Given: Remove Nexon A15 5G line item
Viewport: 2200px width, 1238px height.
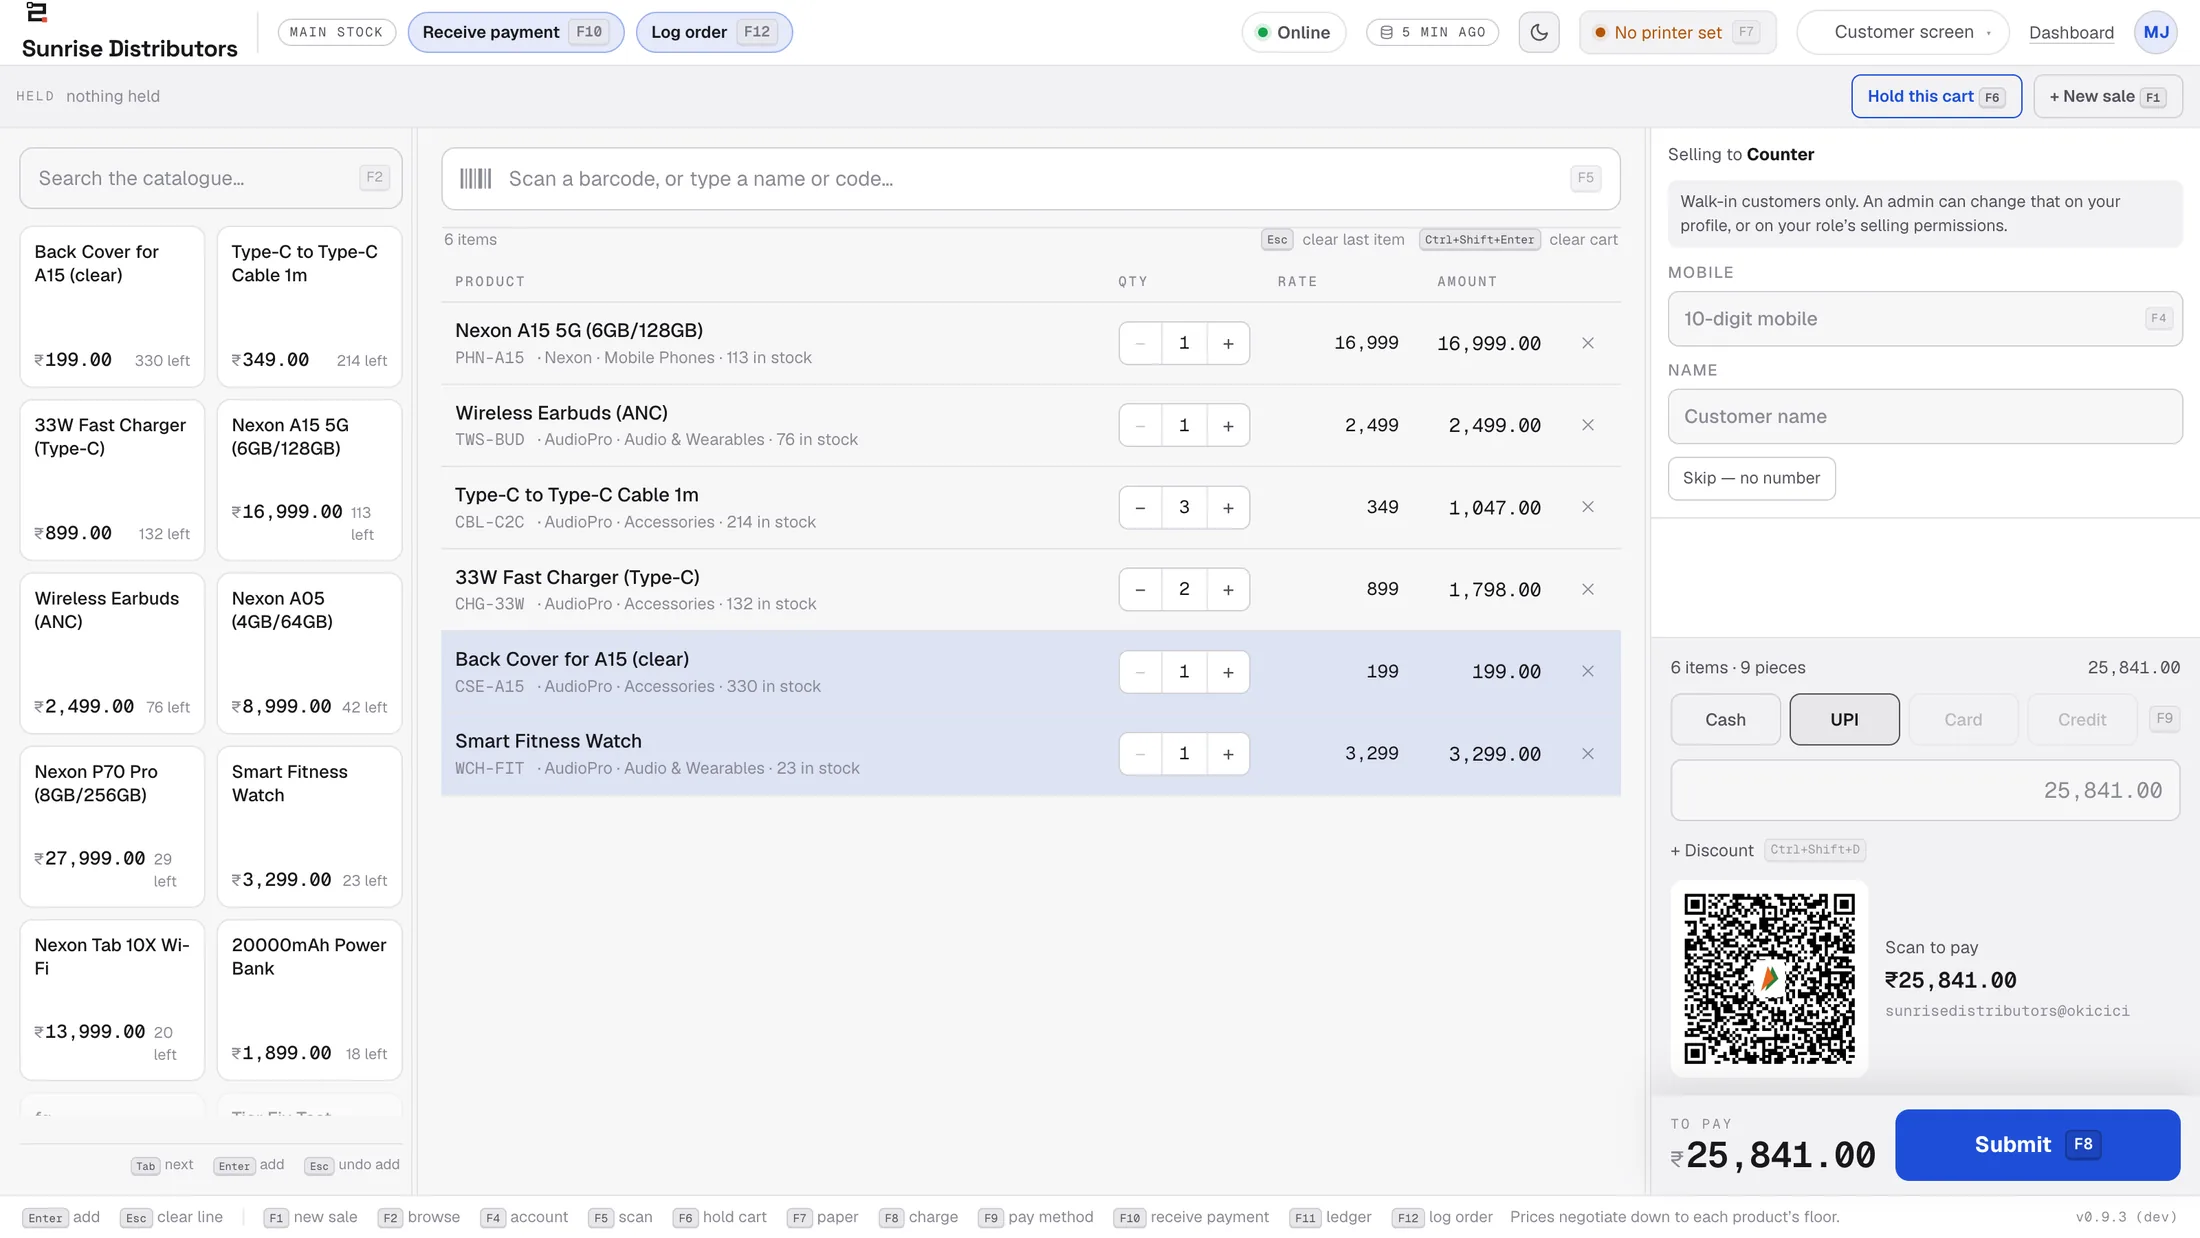Looking at the screenshot, I should click(1588, 343).
